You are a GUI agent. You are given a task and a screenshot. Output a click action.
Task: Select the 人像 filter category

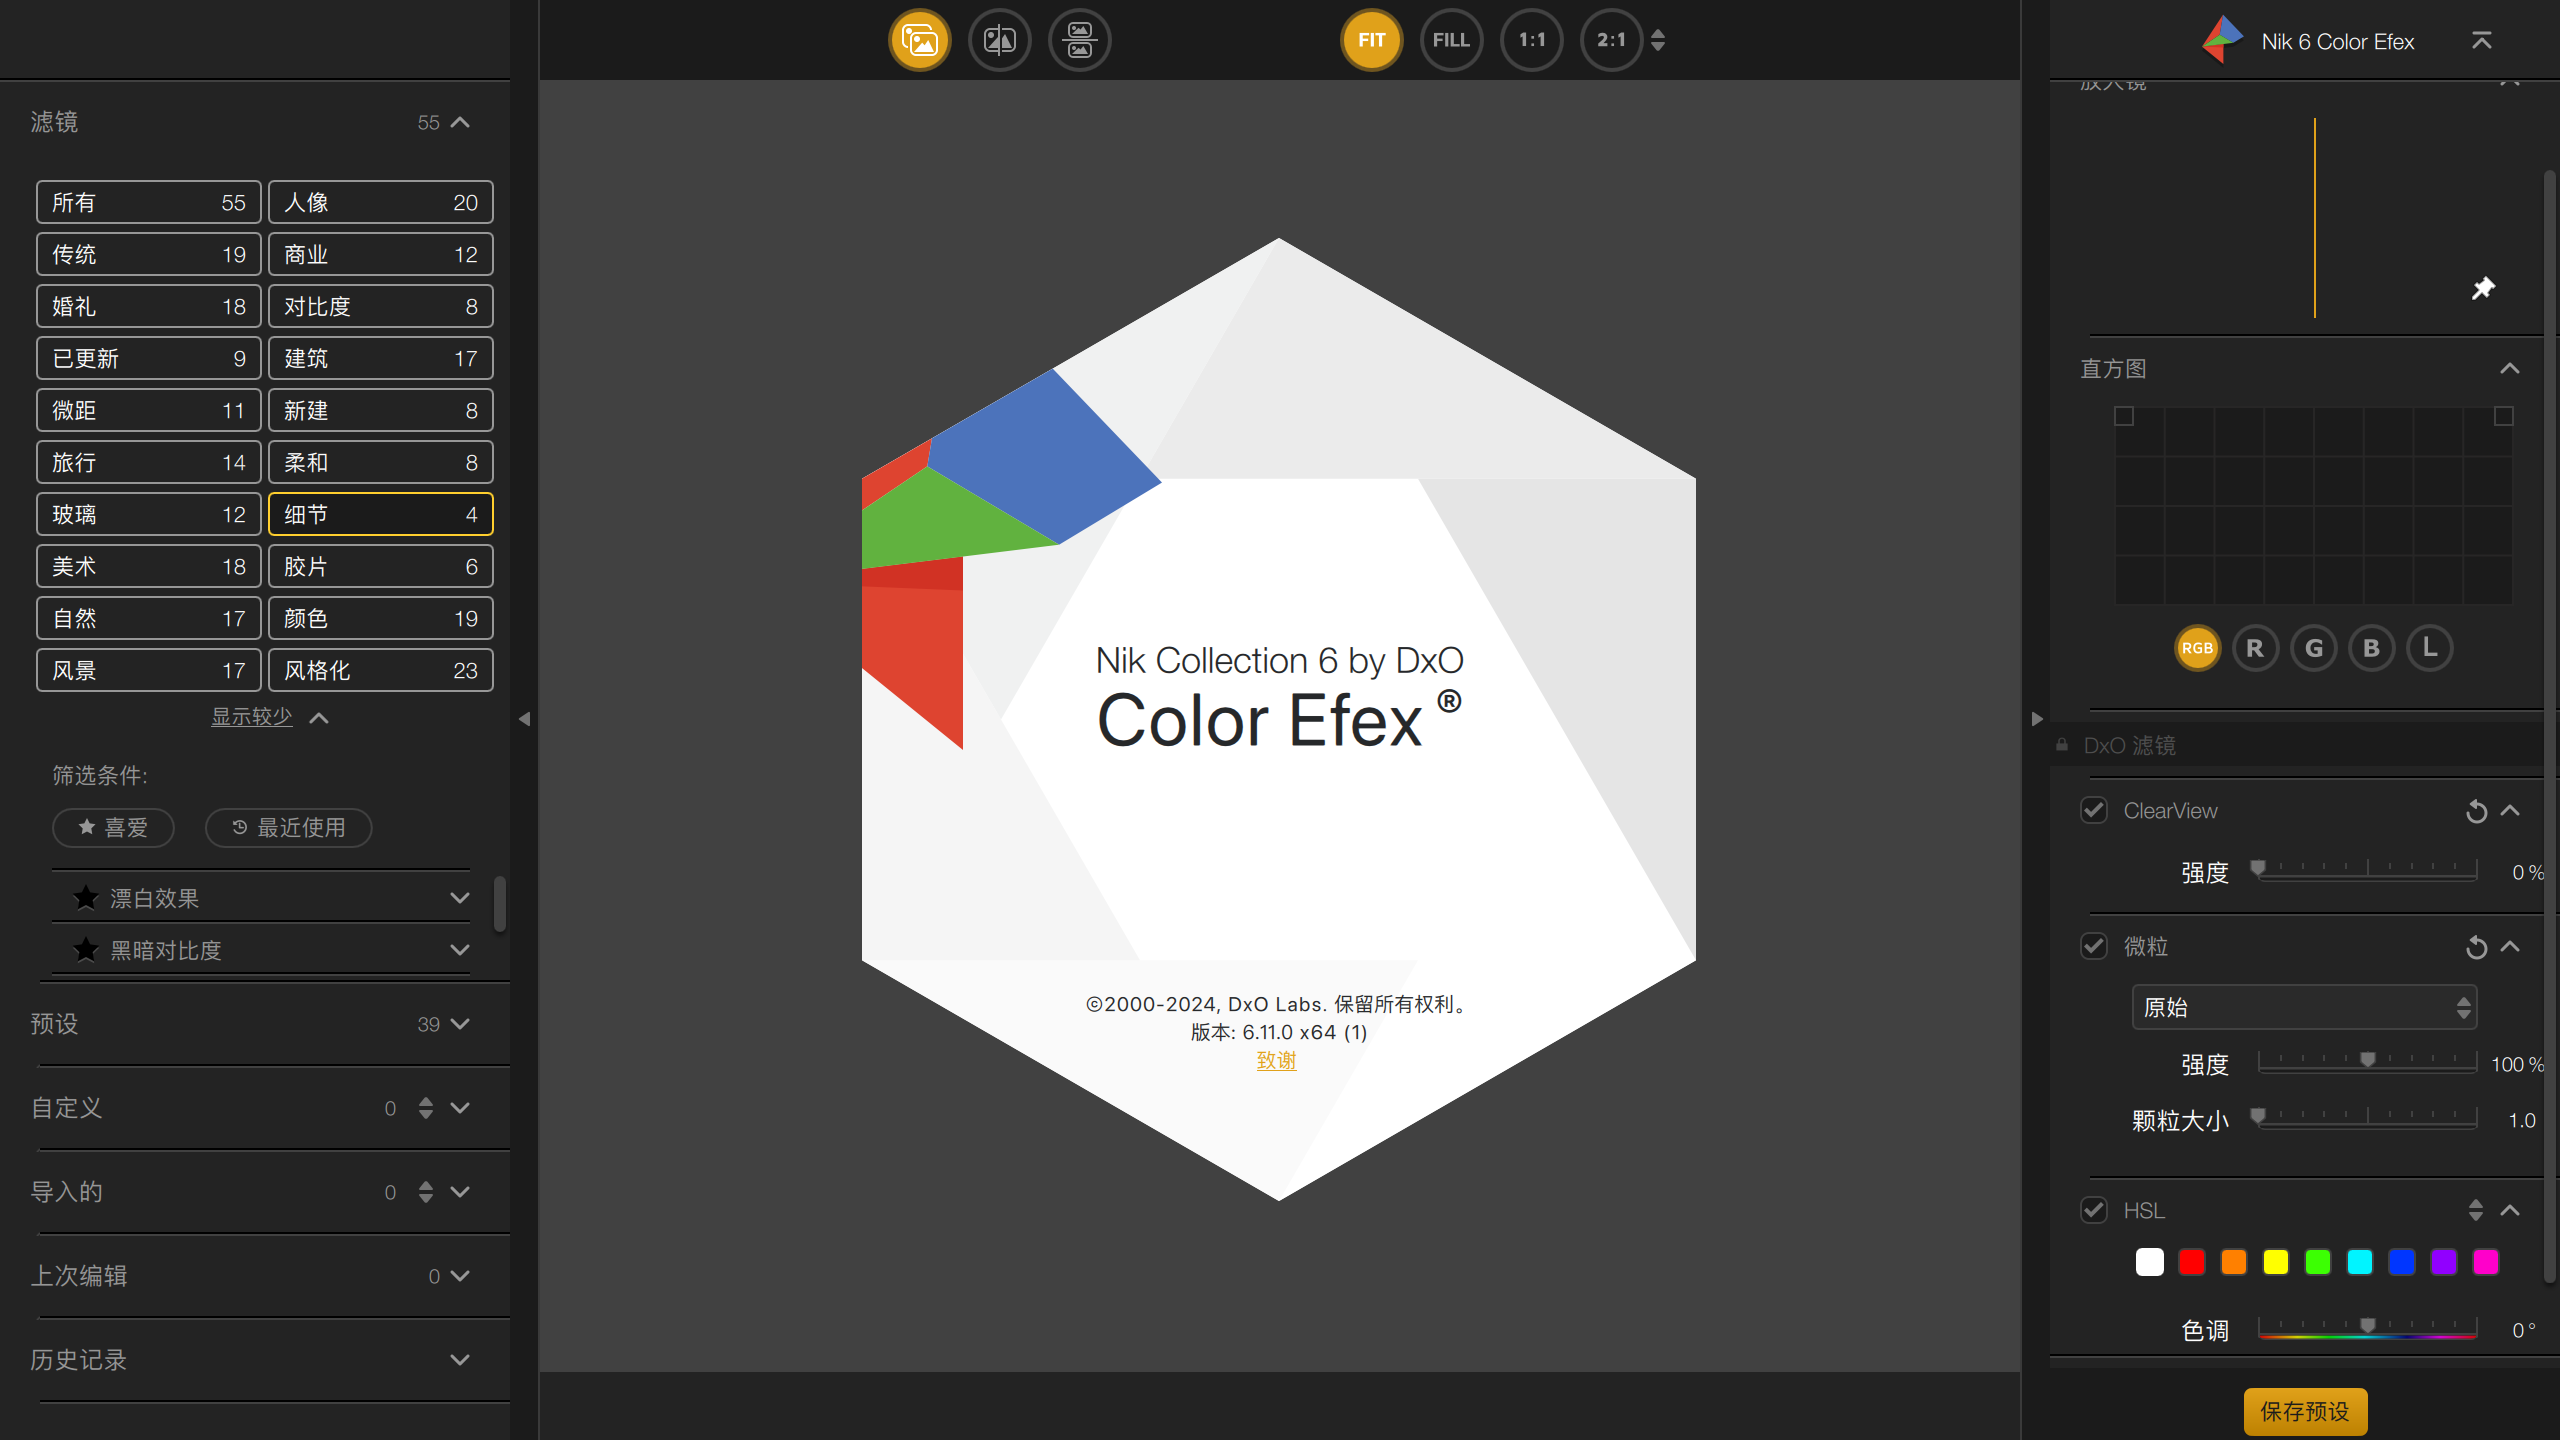pos(380,203)
